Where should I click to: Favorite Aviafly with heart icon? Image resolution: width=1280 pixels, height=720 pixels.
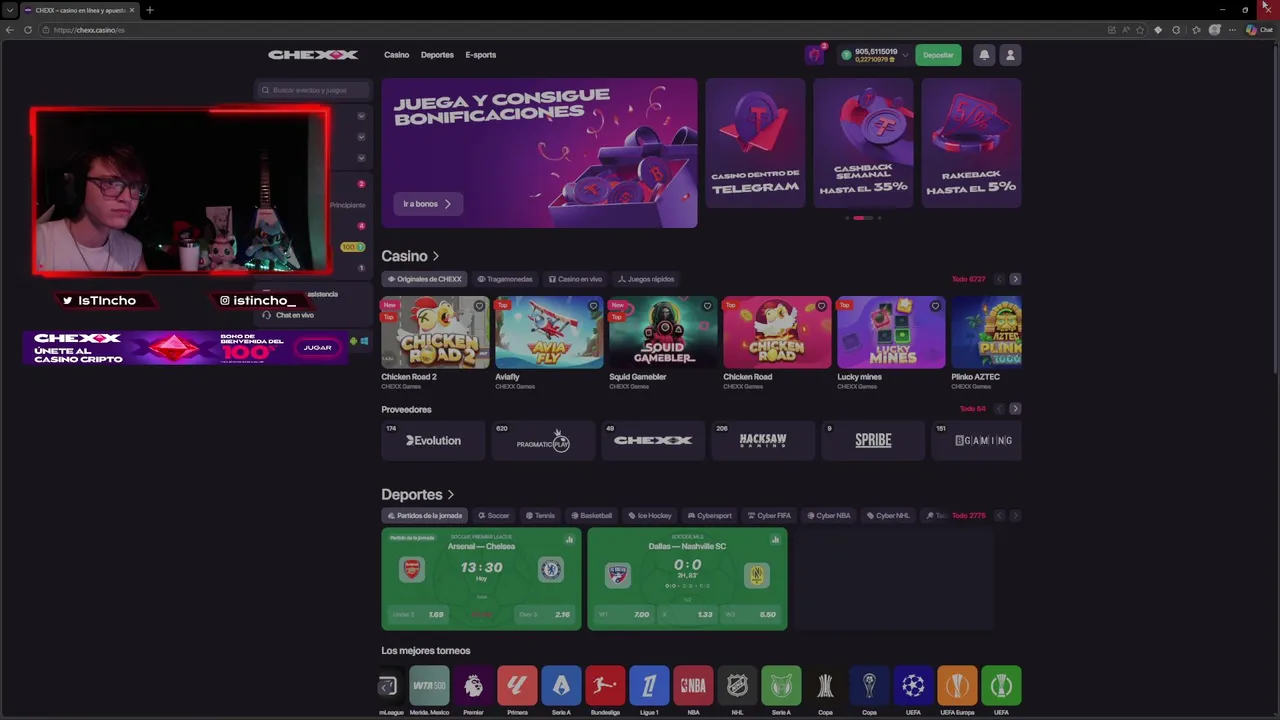(x=593, y=306)
